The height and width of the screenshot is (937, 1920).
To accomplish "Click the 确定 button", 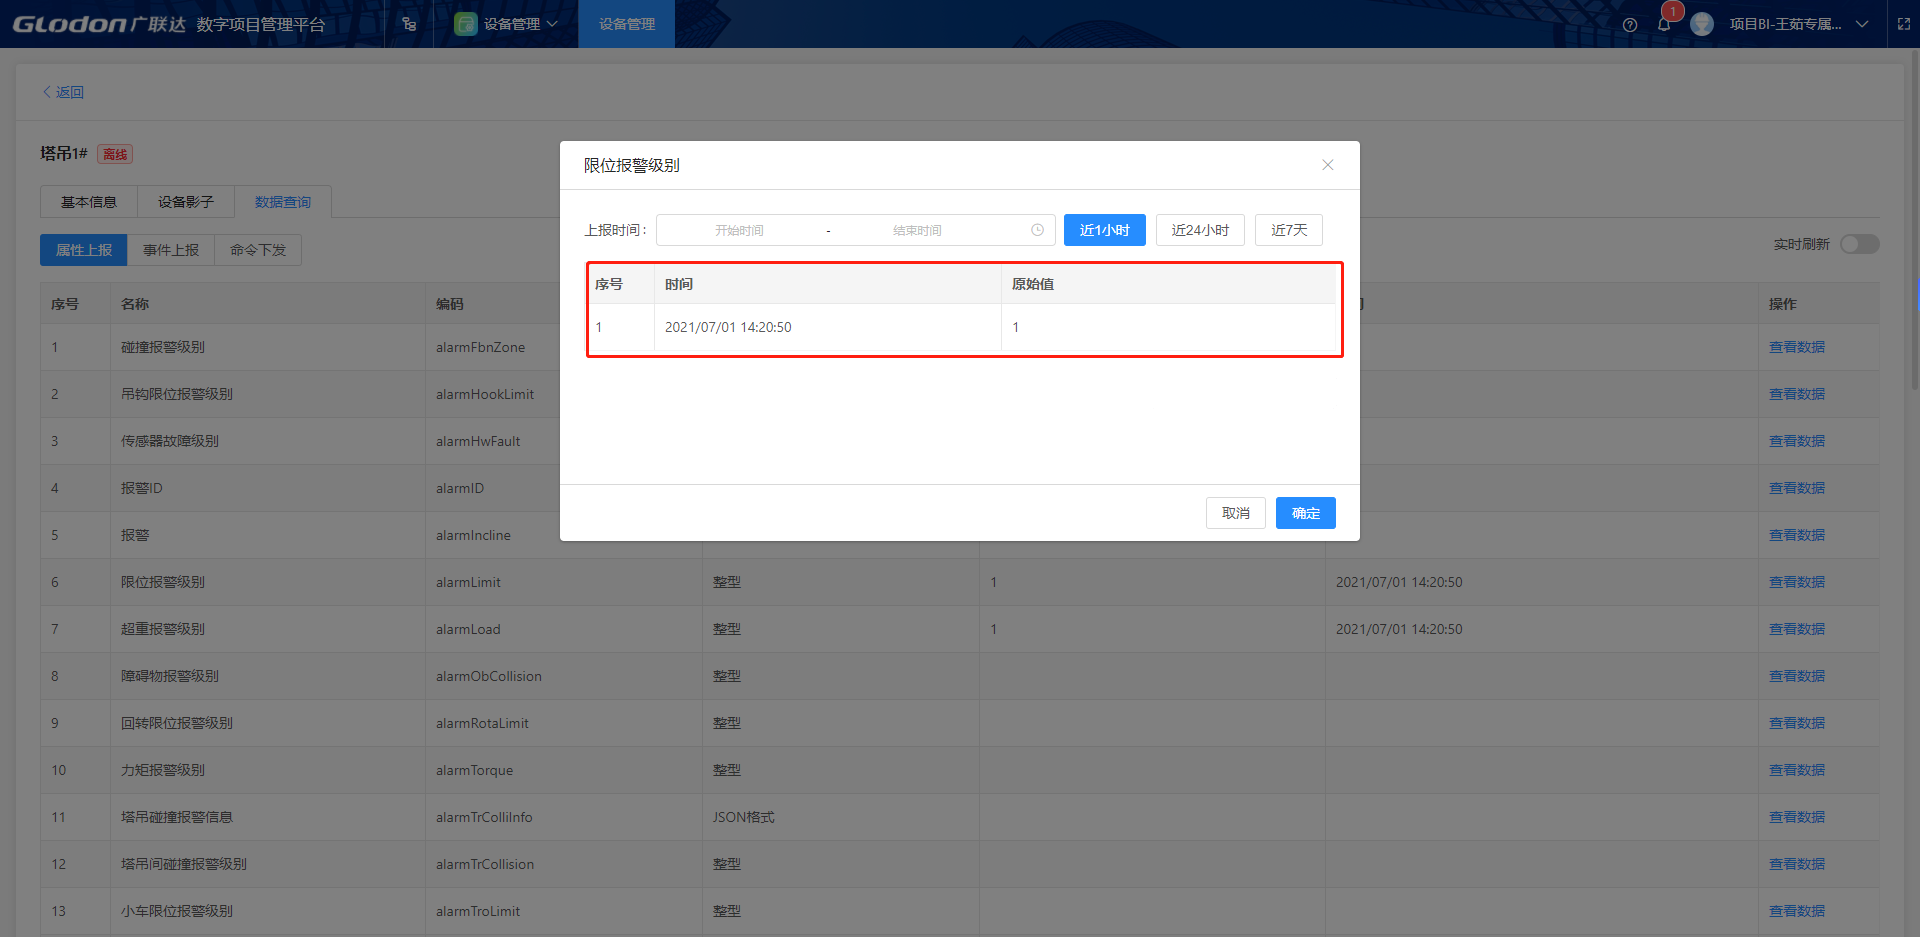I will point(1305,513).
